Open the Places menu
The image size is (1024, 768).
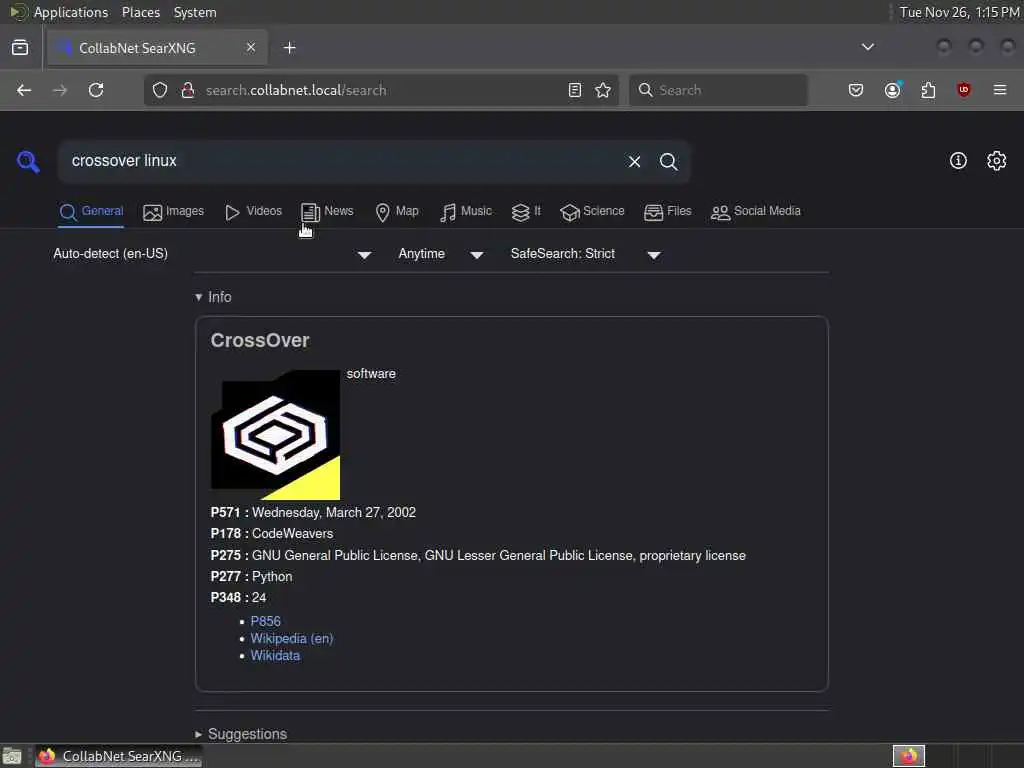pyautogui.click(x=140, y=12)
